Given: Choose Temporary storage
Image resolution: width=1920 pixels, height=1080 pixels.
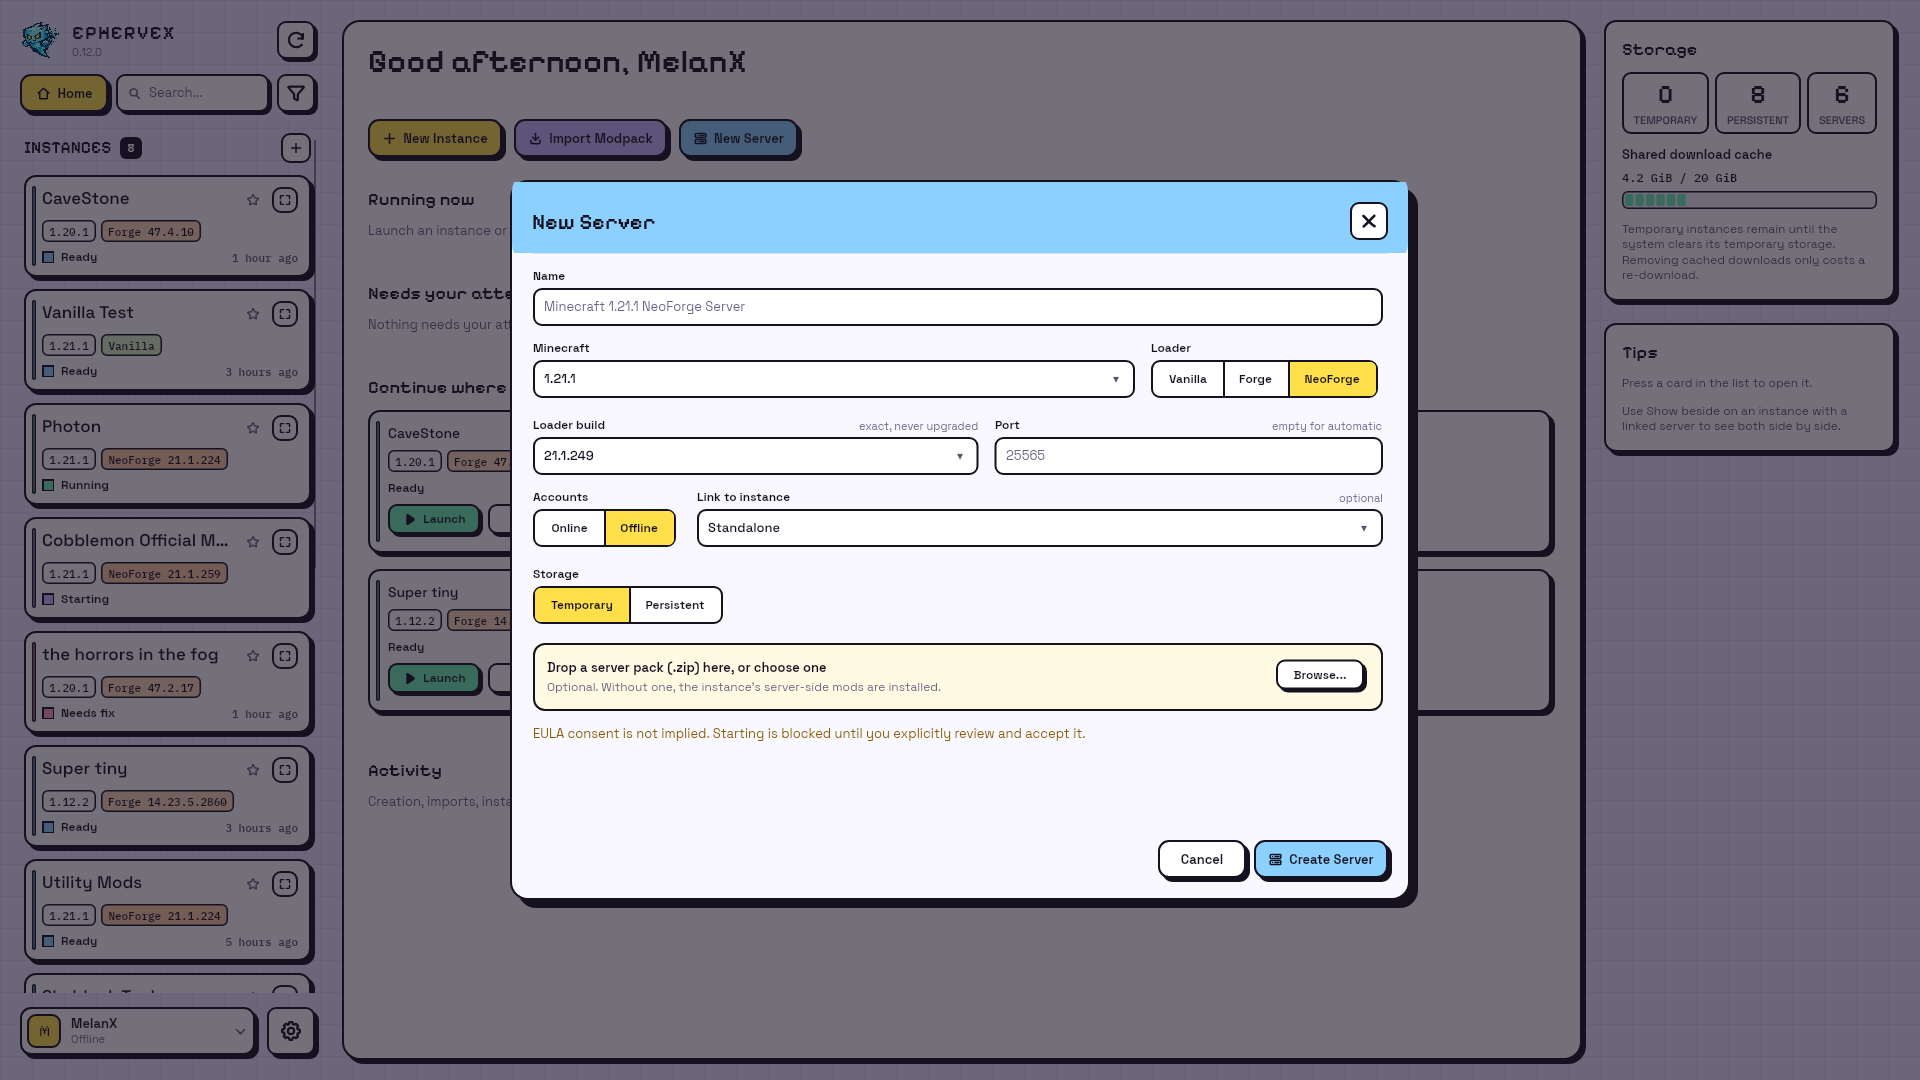Looking at the screenshot, I should pyautogui.click(x=582, y=605).
